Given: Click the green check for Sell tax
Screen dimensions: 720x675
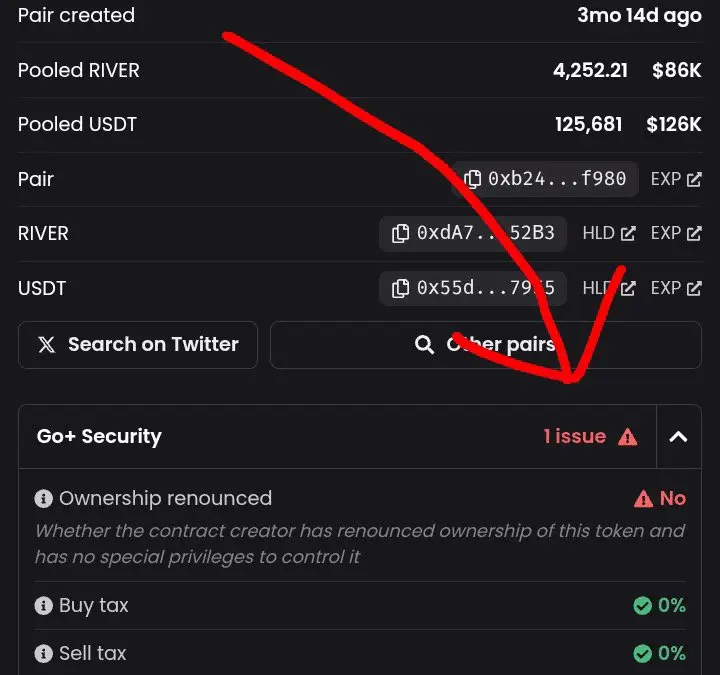Looking at the screenshot, I should pyautogui.click(x=642, y=653).
